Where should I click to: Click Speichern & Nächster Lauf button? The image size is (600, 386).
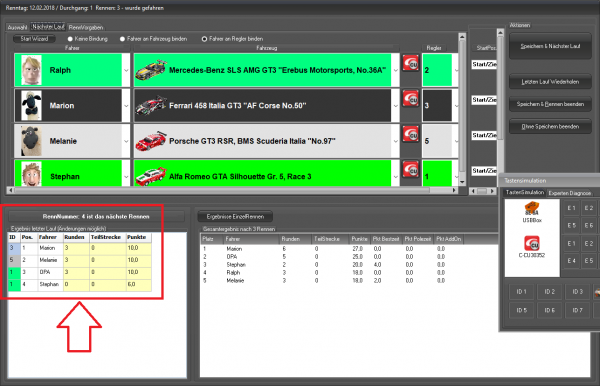550,46
